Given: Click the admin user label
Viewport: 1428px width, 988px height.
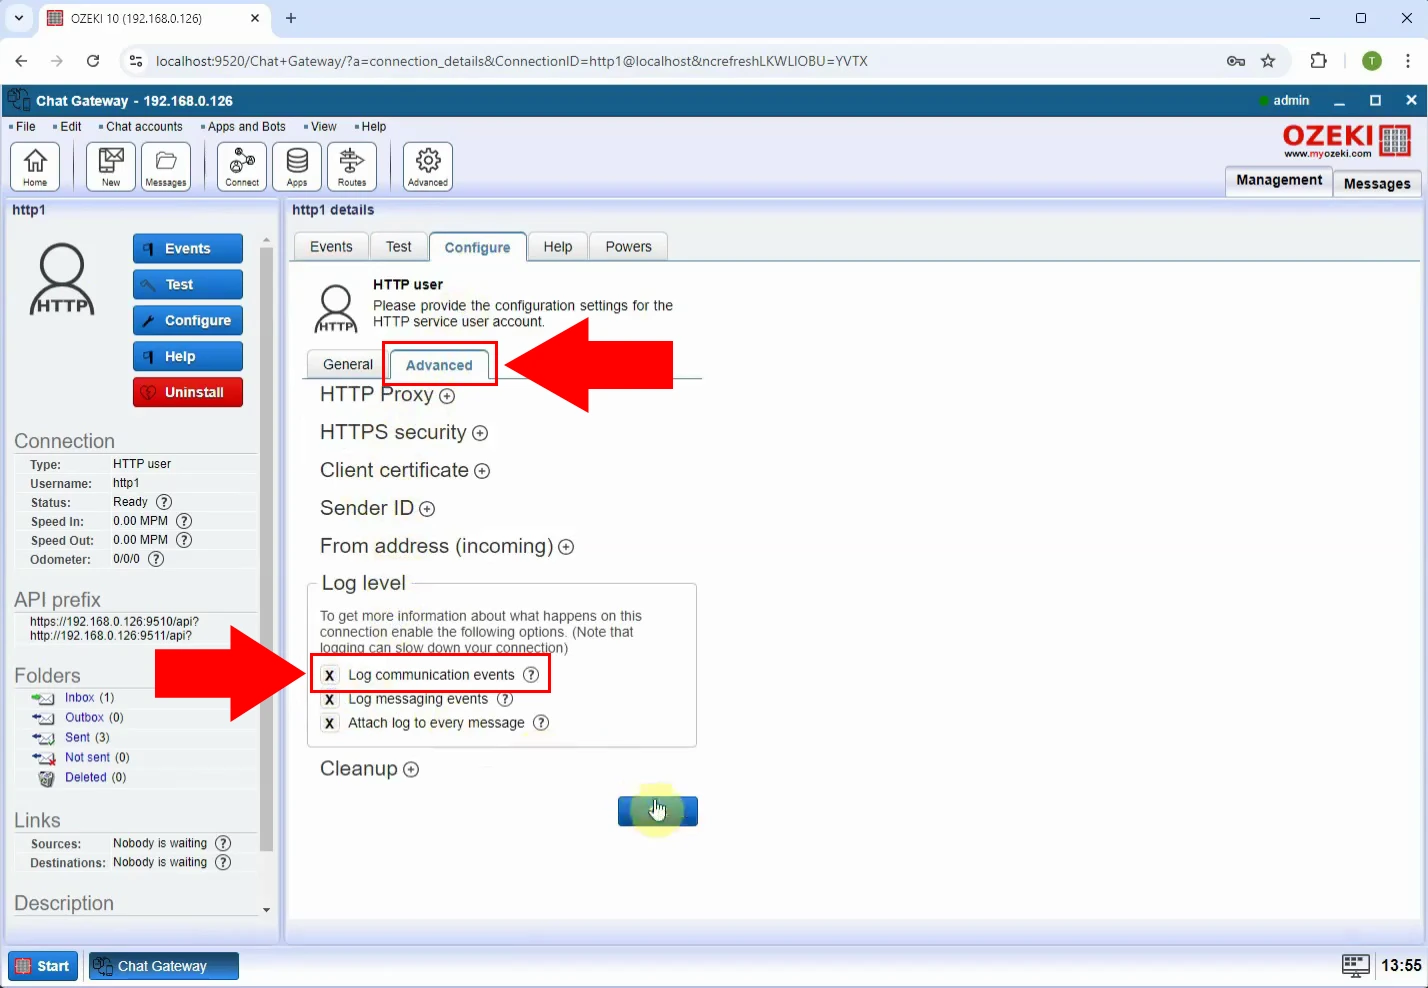Looking at the screenshot, I should [1291, 100].
